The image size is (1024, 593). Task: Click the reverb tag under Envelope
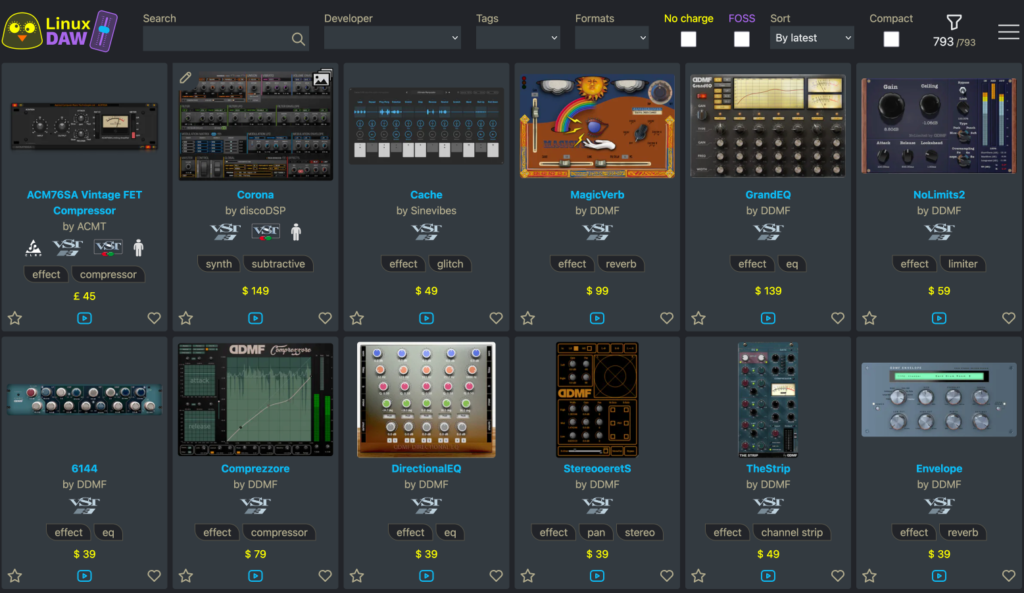pos(963,532)
